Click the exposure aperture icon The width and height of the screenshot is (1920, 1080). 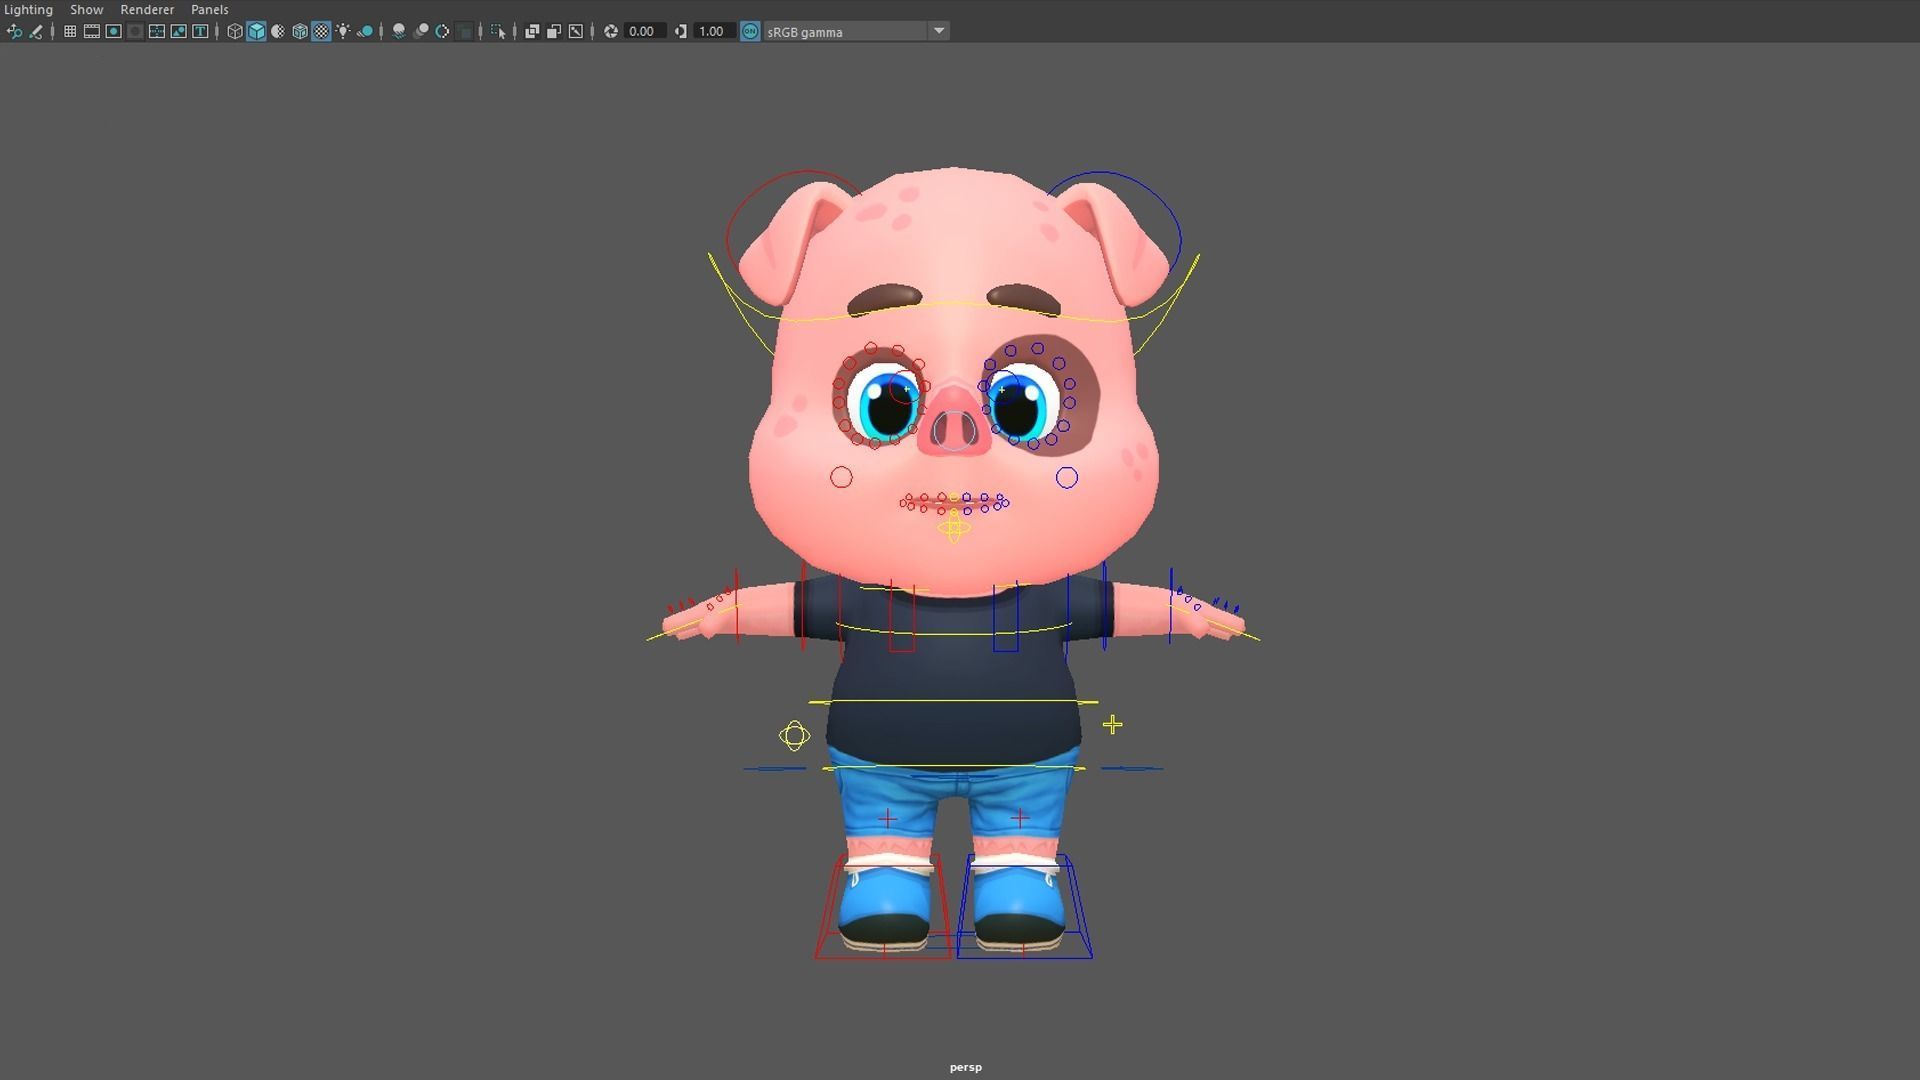coord(610,31)
